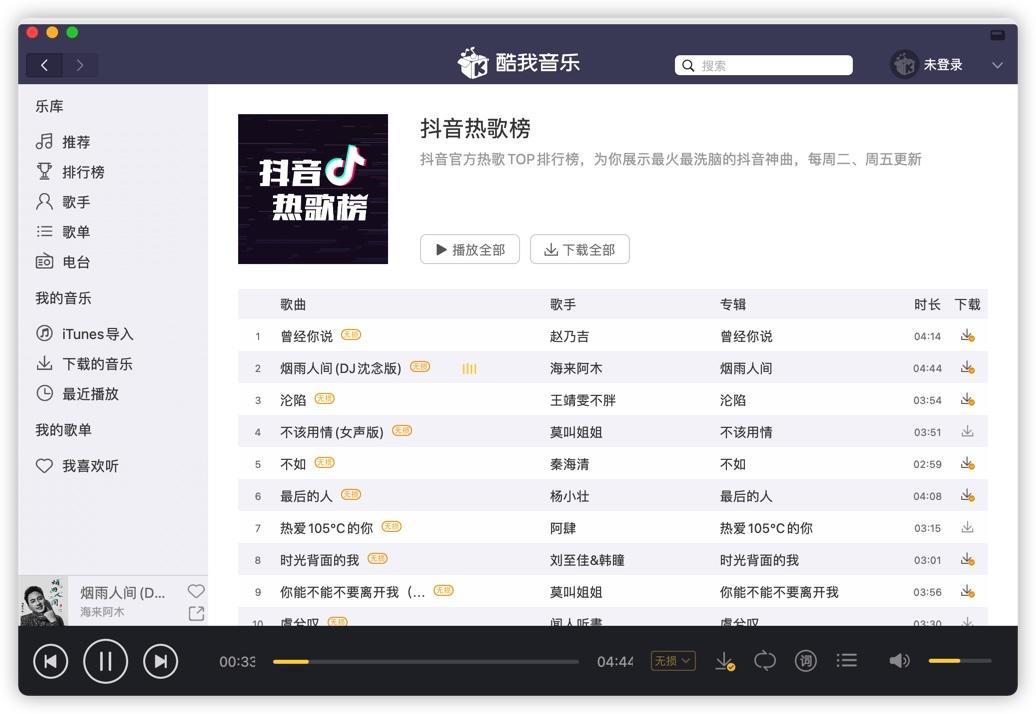1036x714 pixels.
Task: Select 歌单 from the sidebar menu
Action: pyautogui.click(x=75, y=231)
